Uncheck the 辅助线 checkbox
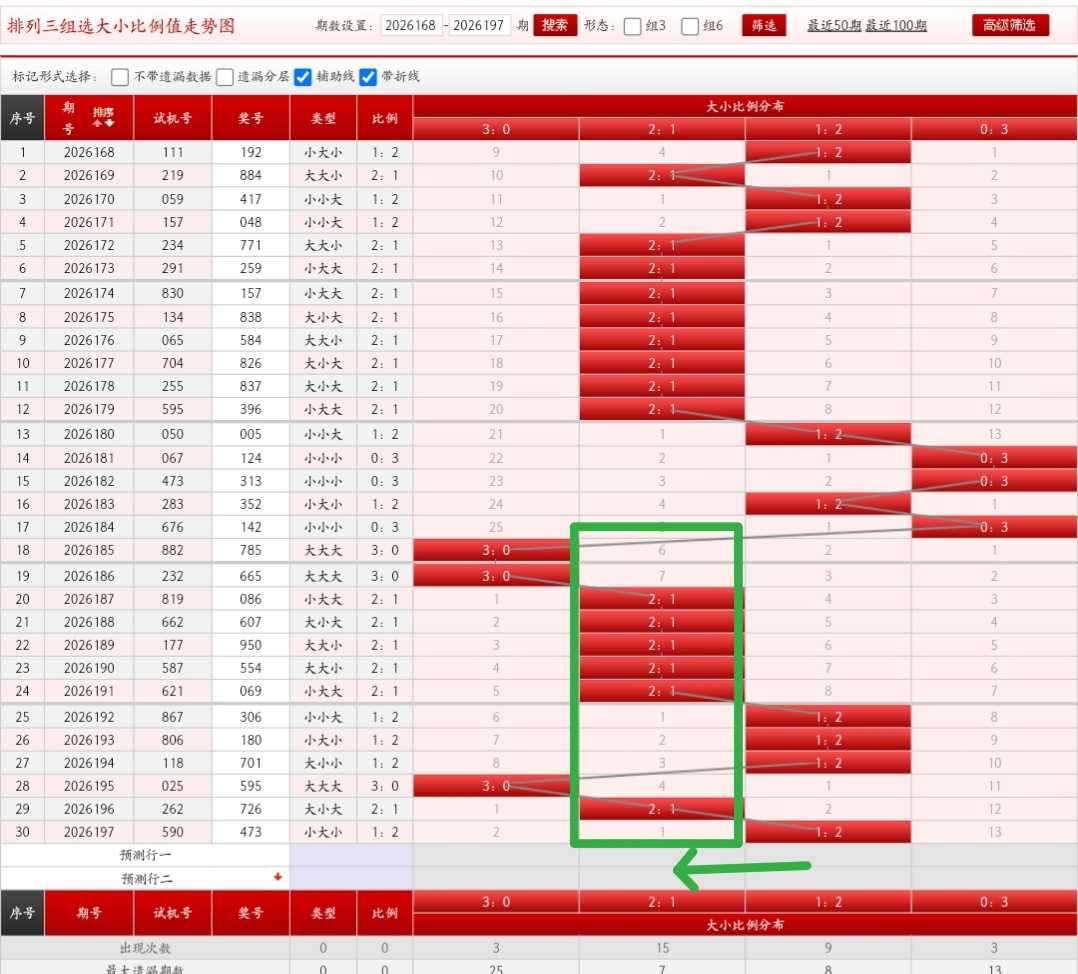This screenshot has width=1078, height=974. [302, 77]
